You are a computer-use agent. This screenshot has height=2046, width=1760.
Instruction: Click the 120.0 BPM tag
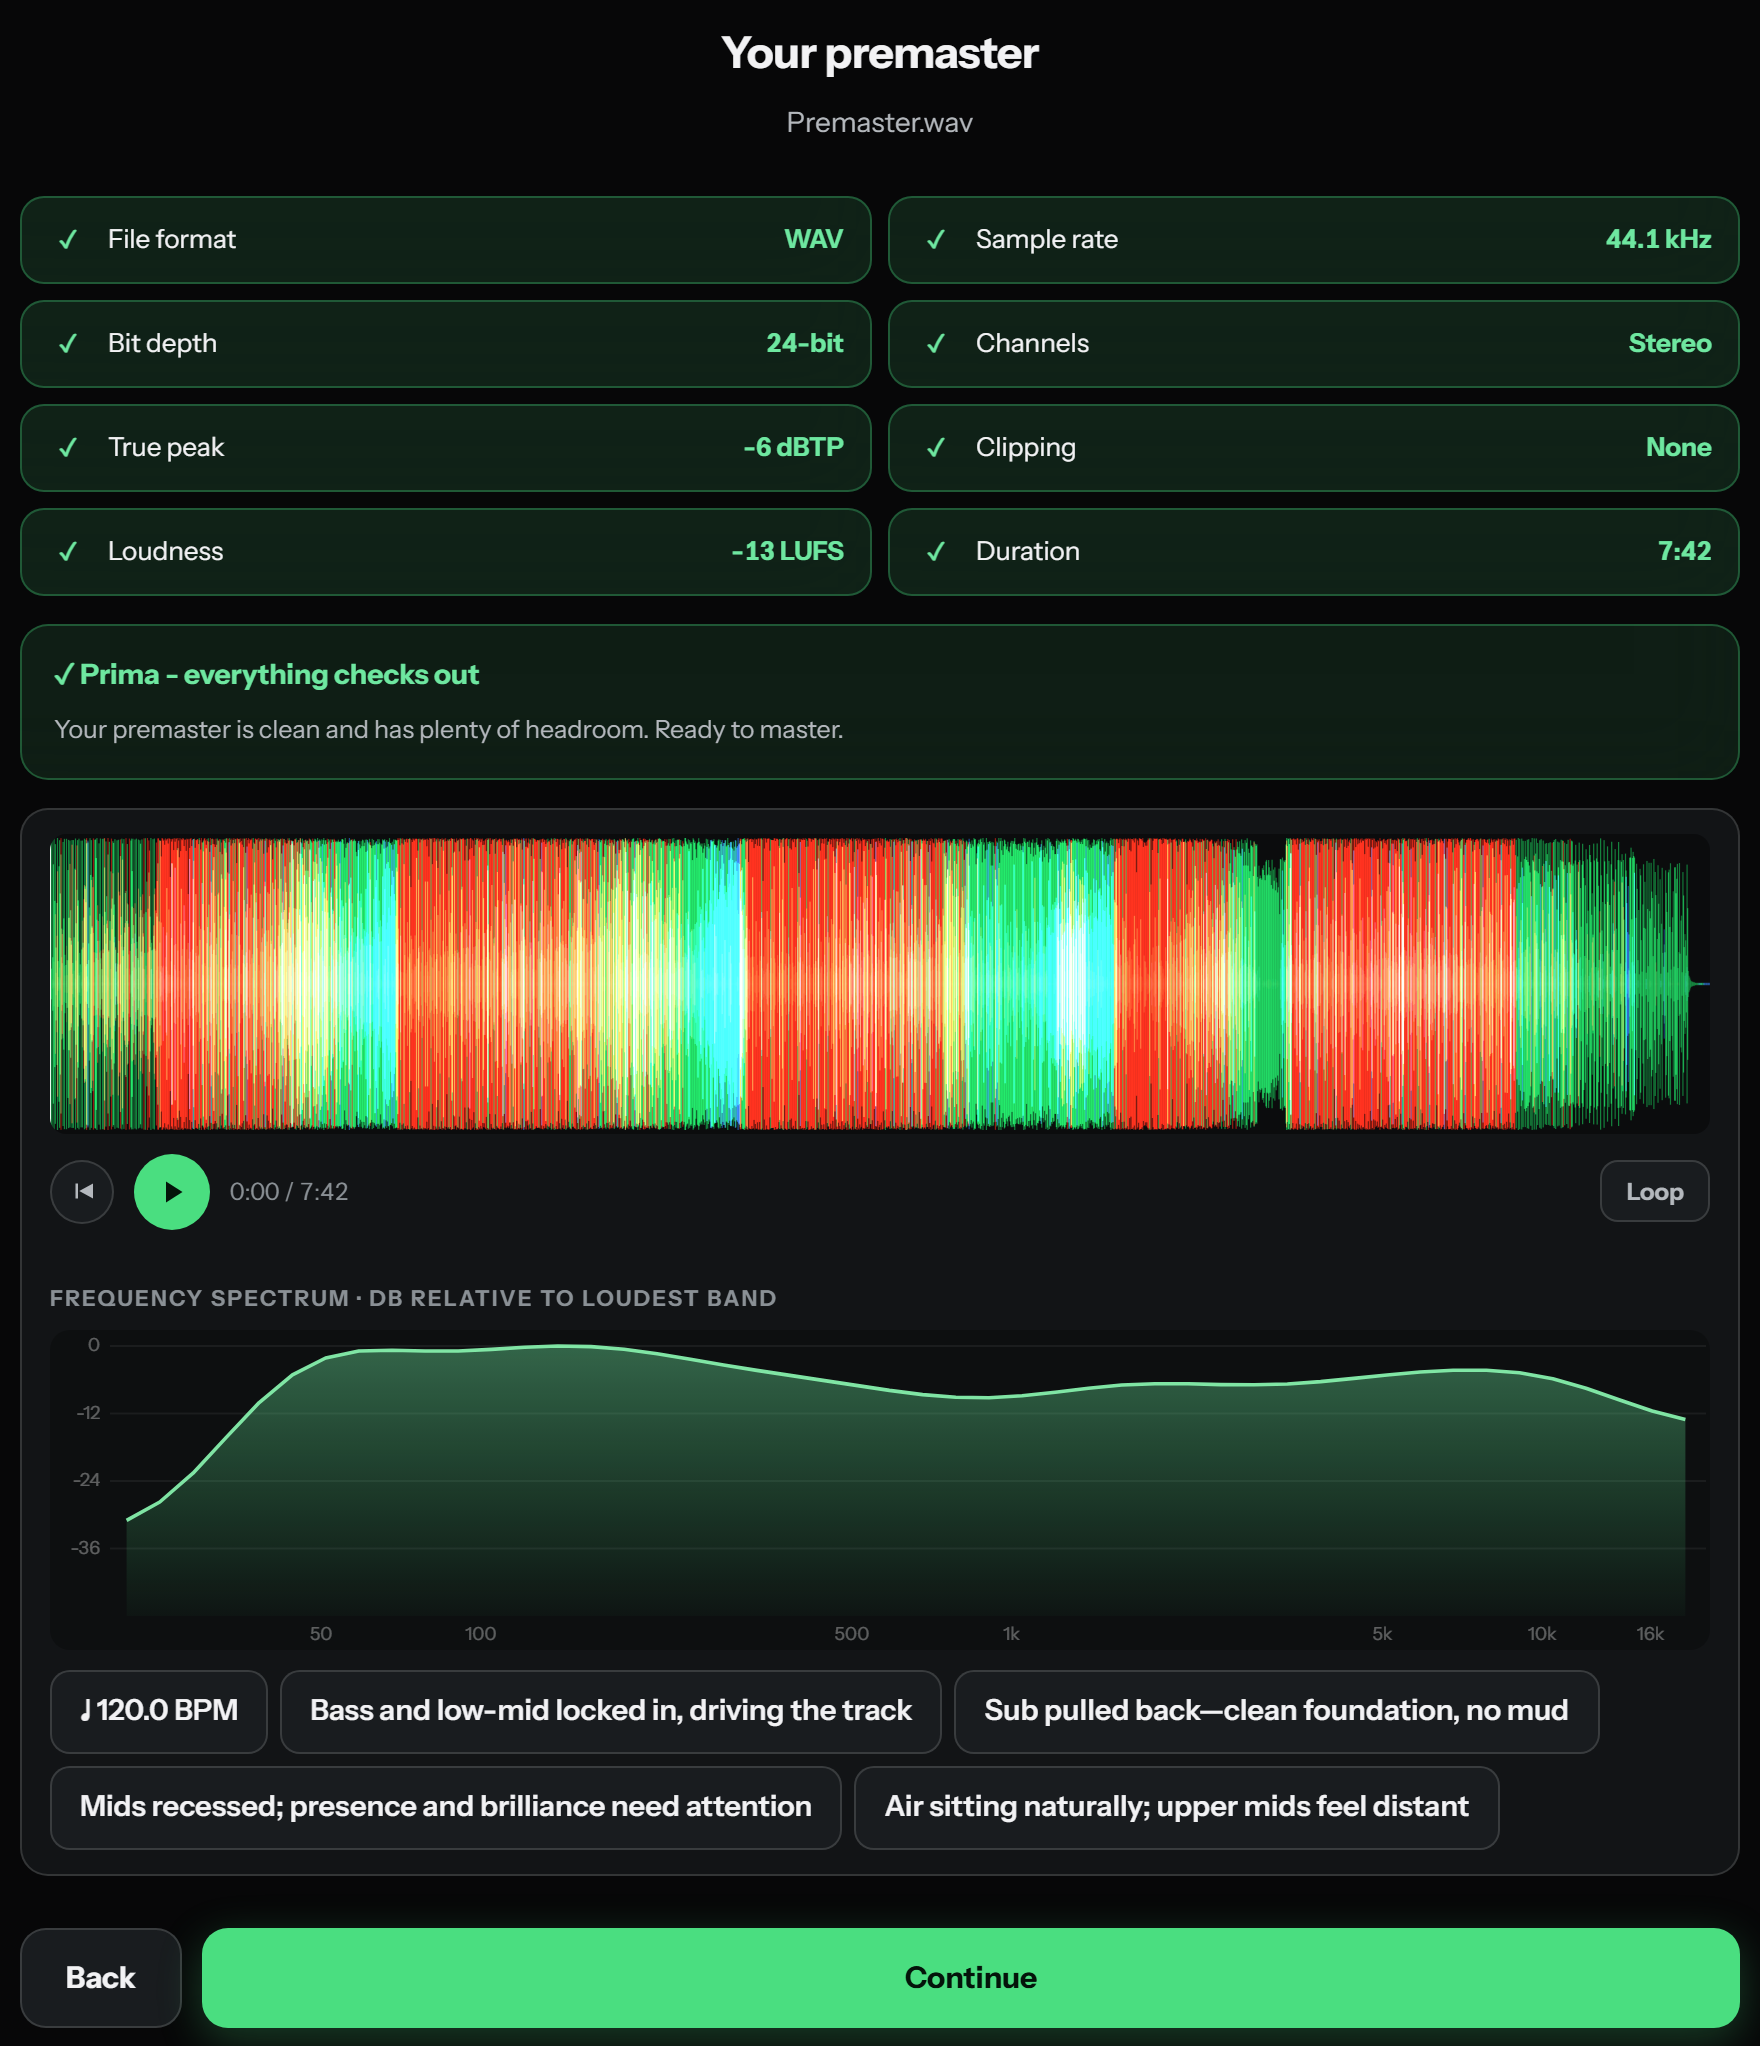coord(159,1711)
